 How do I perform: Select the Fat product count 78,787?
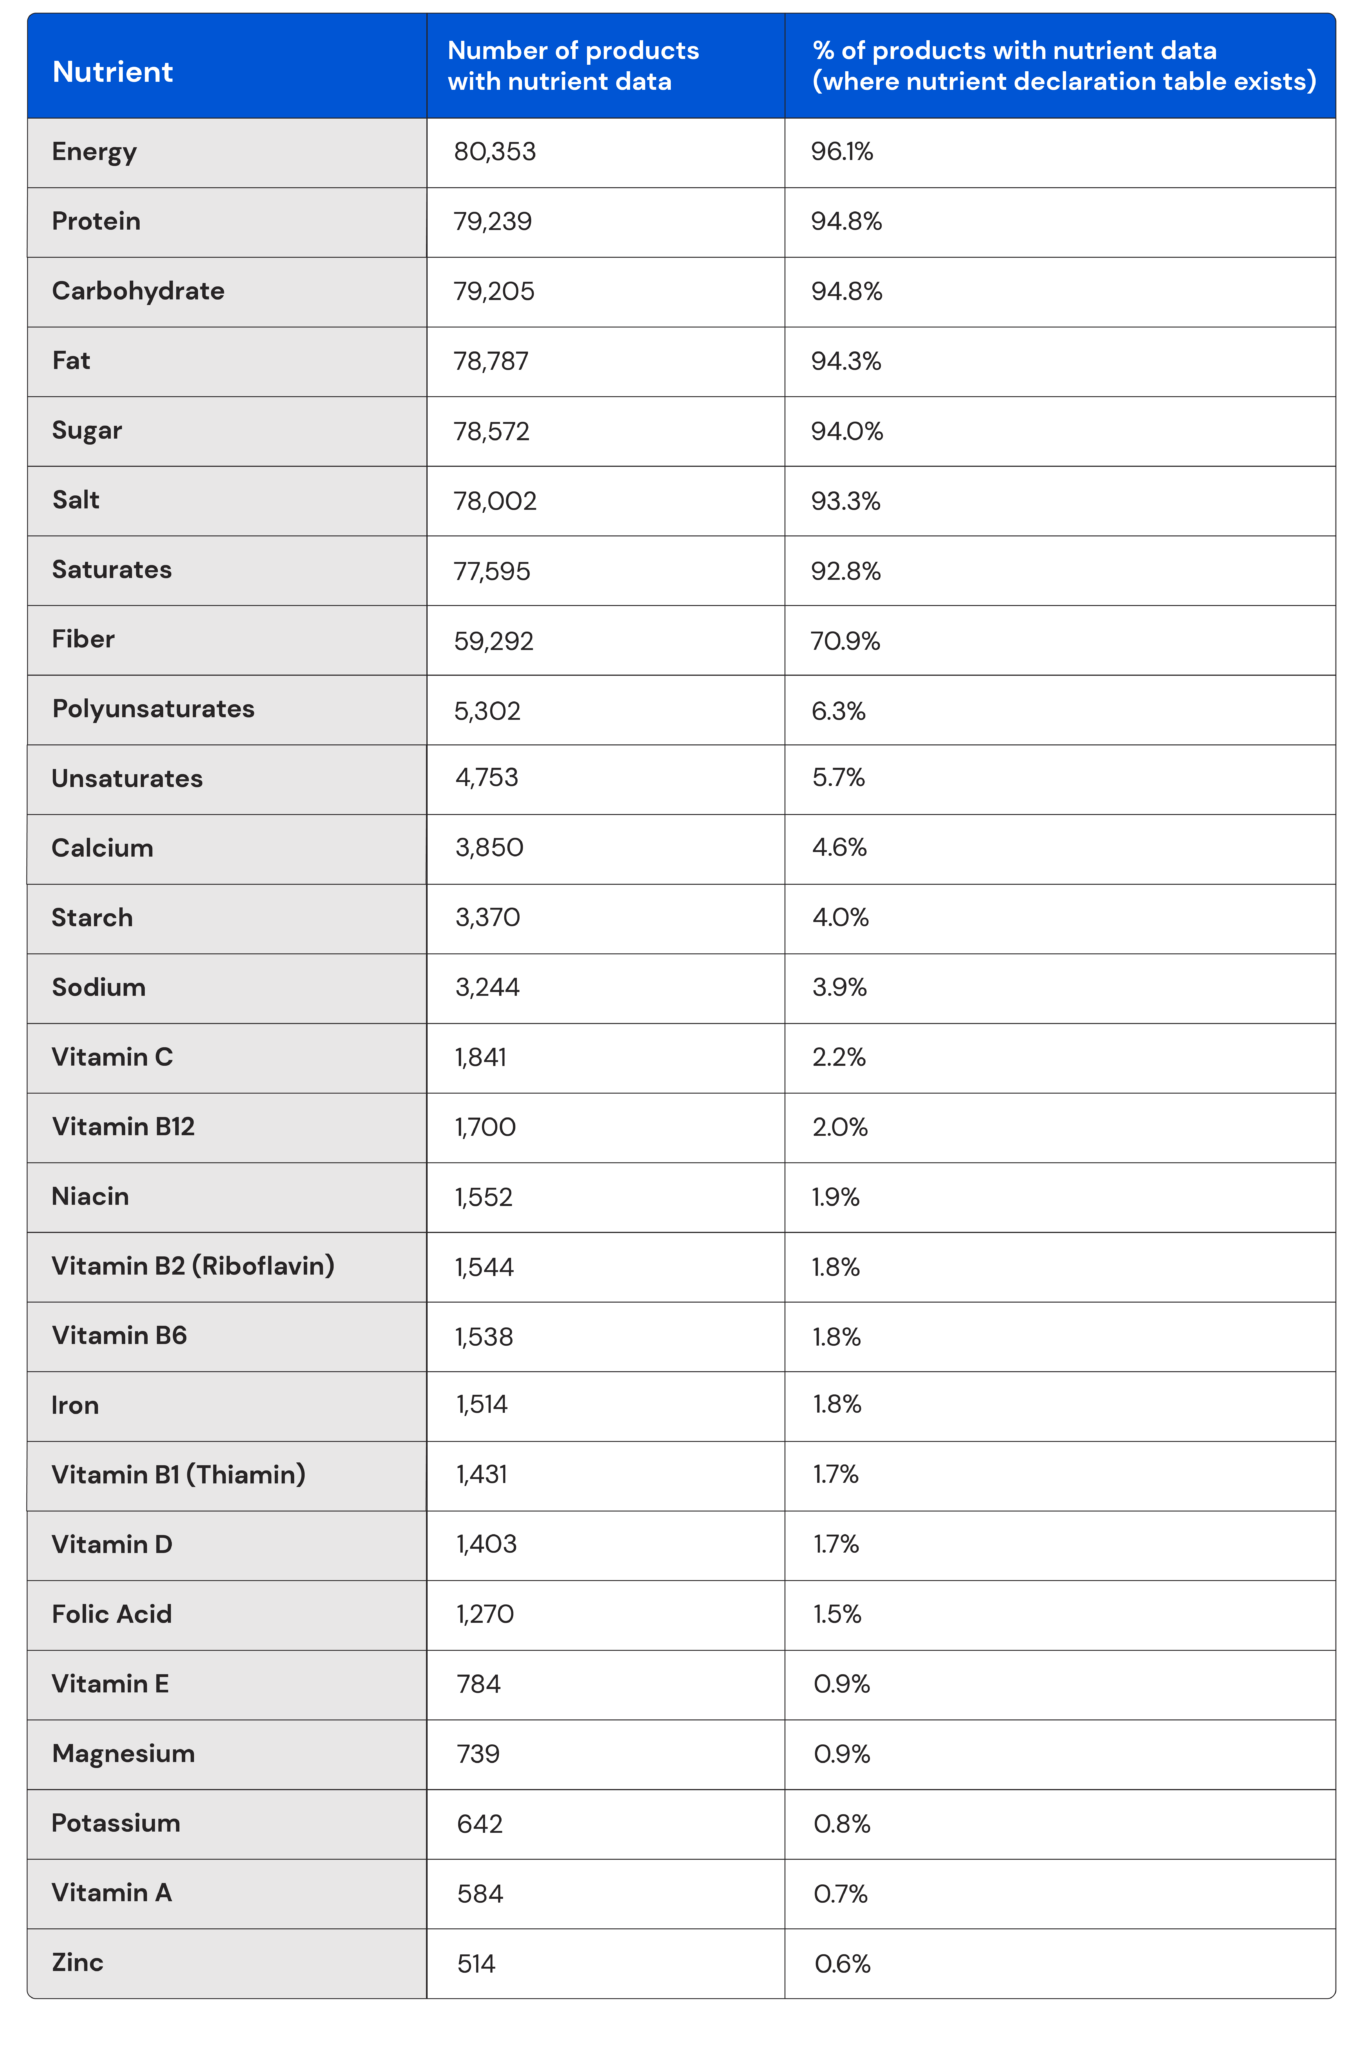click(491, 361)
